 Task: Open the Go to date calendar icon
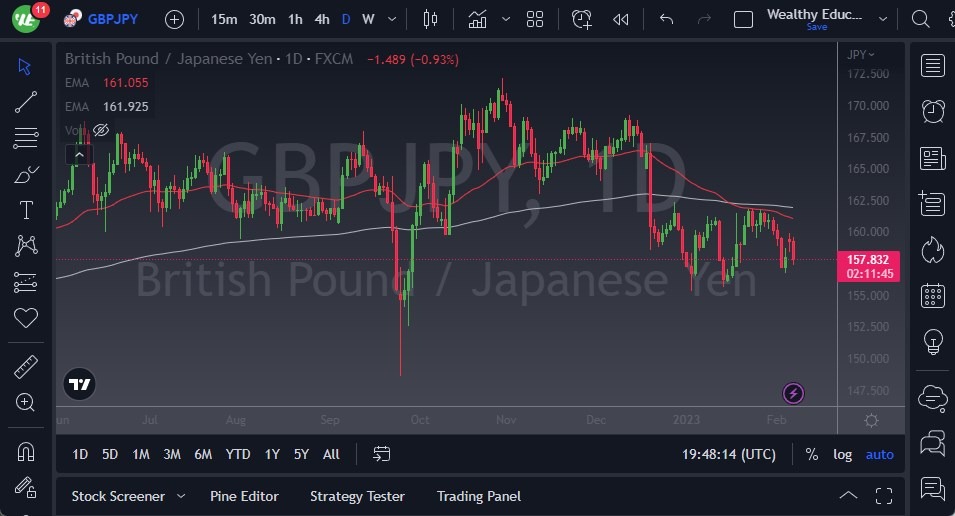[x=381, y=454]
